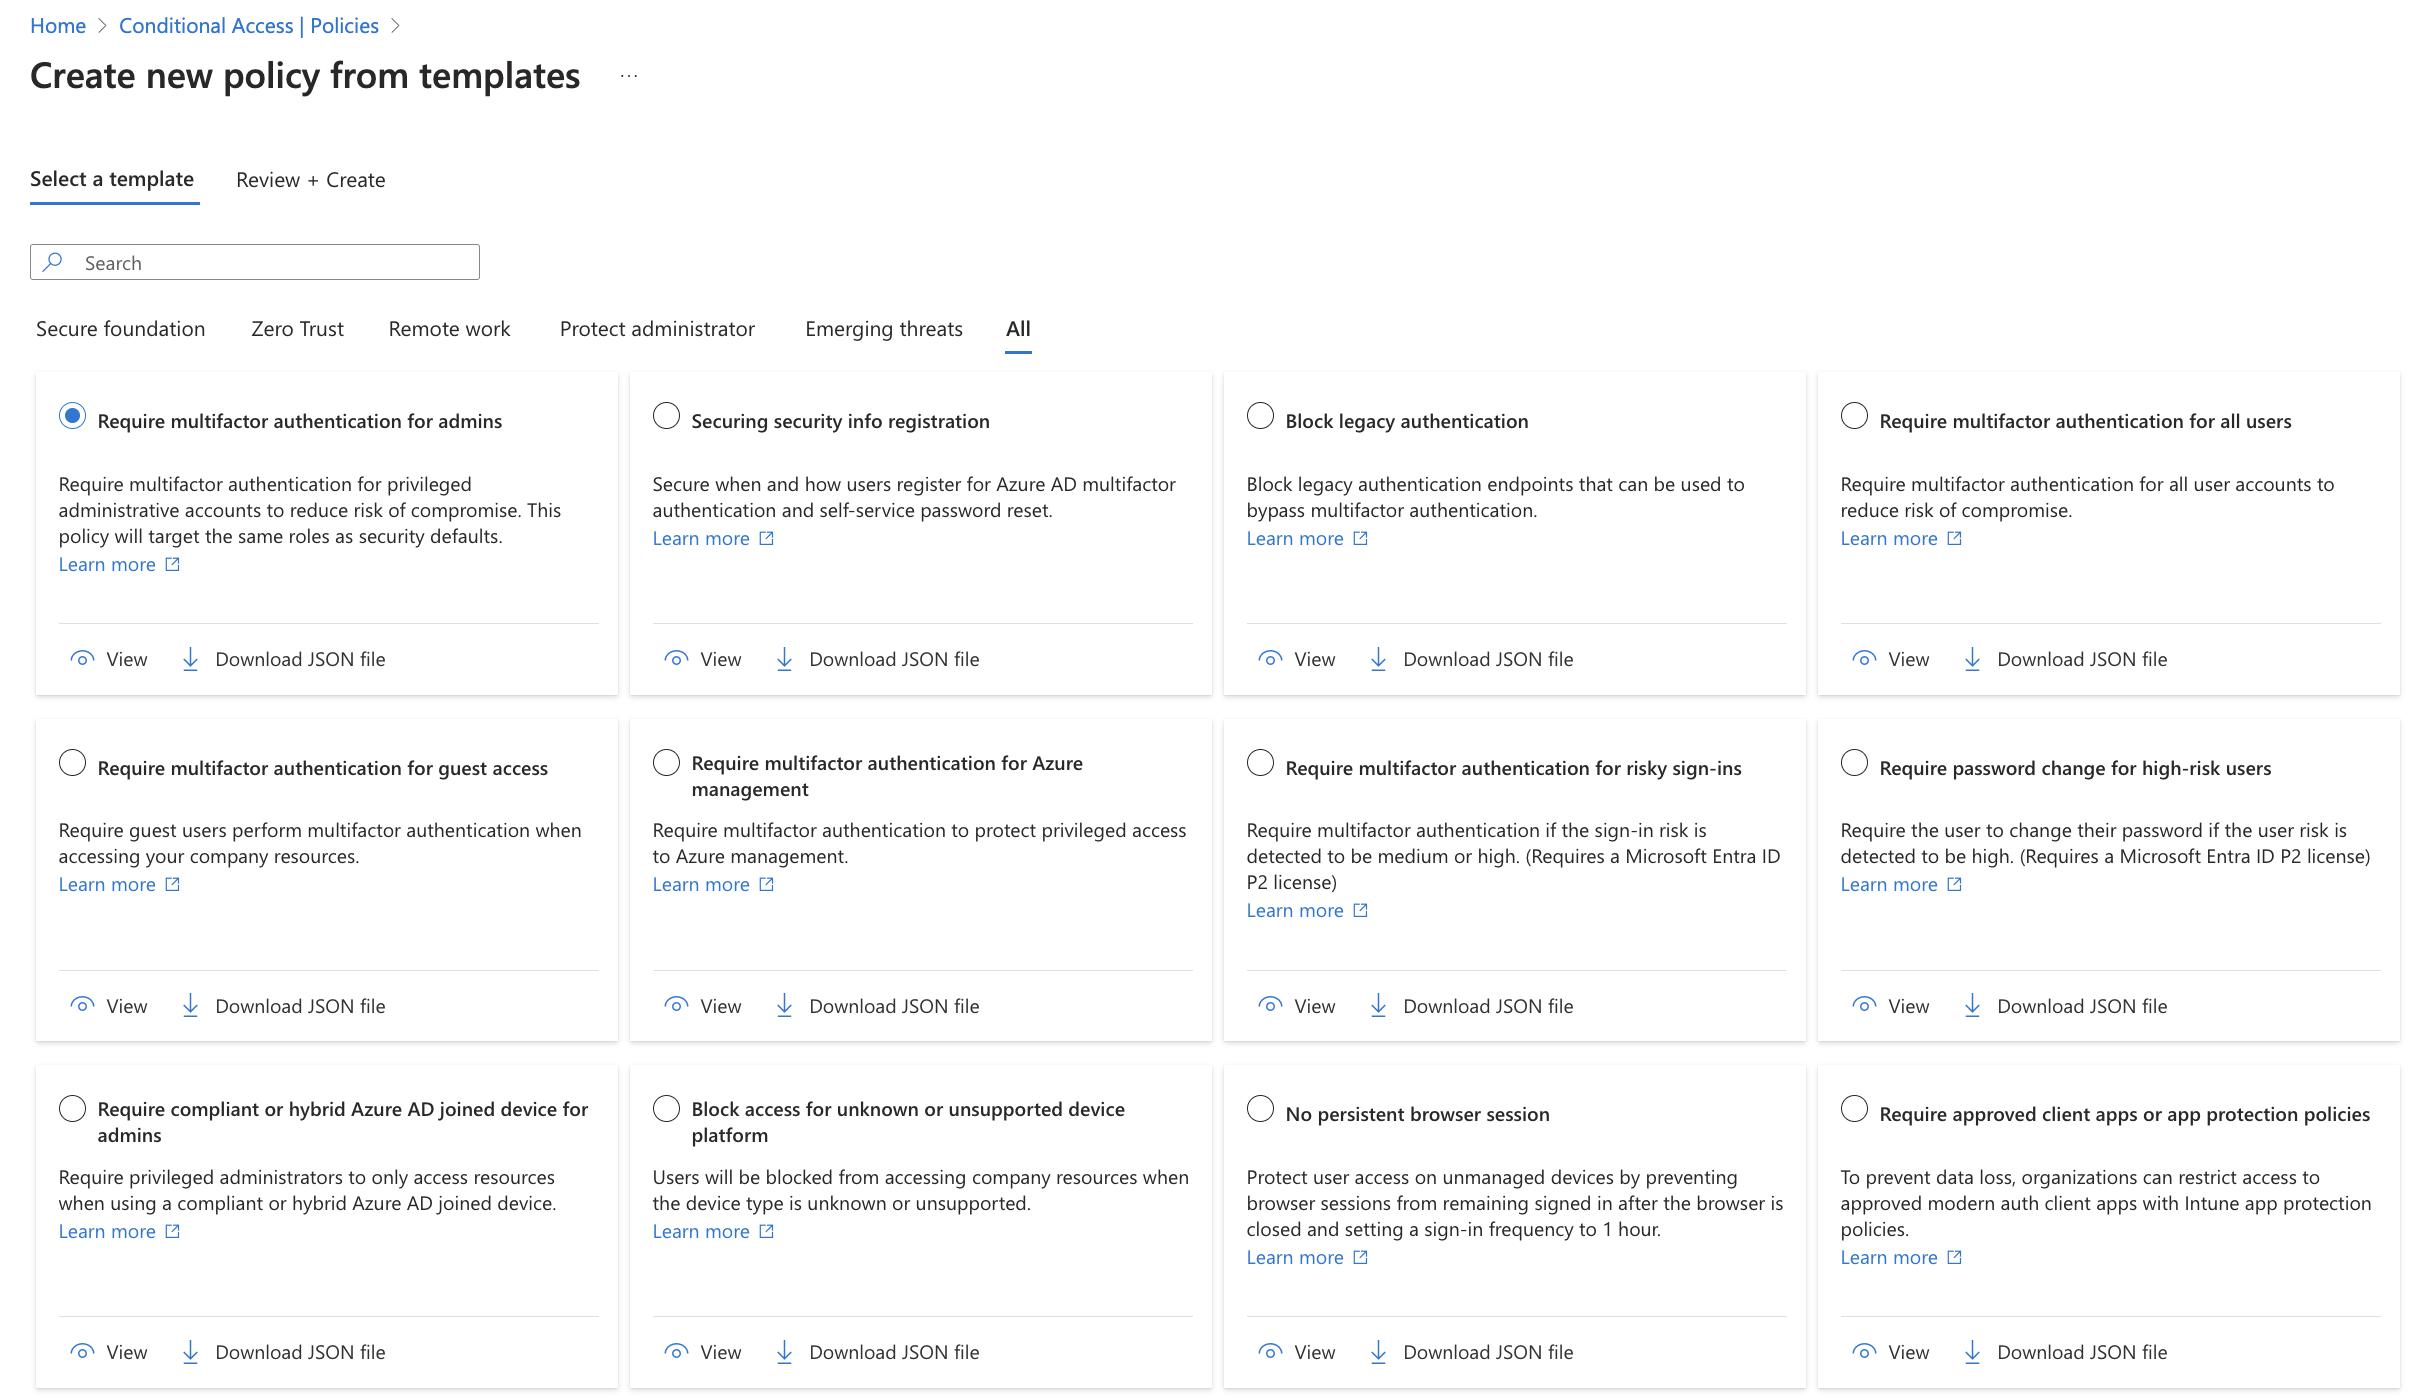Select Block legacy authentication radio button

pyautogui.click(x=1260, y=416)
